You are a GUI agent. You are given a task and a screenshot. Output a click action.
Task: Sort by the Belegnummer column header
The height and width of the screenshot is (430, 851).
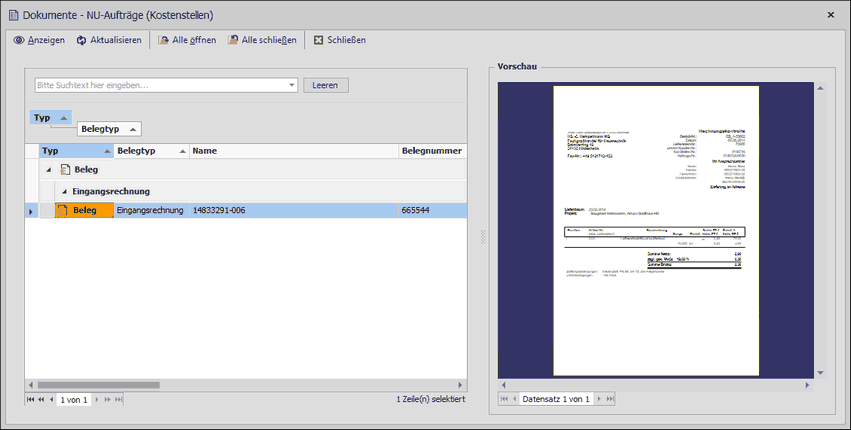coord(430,151)
